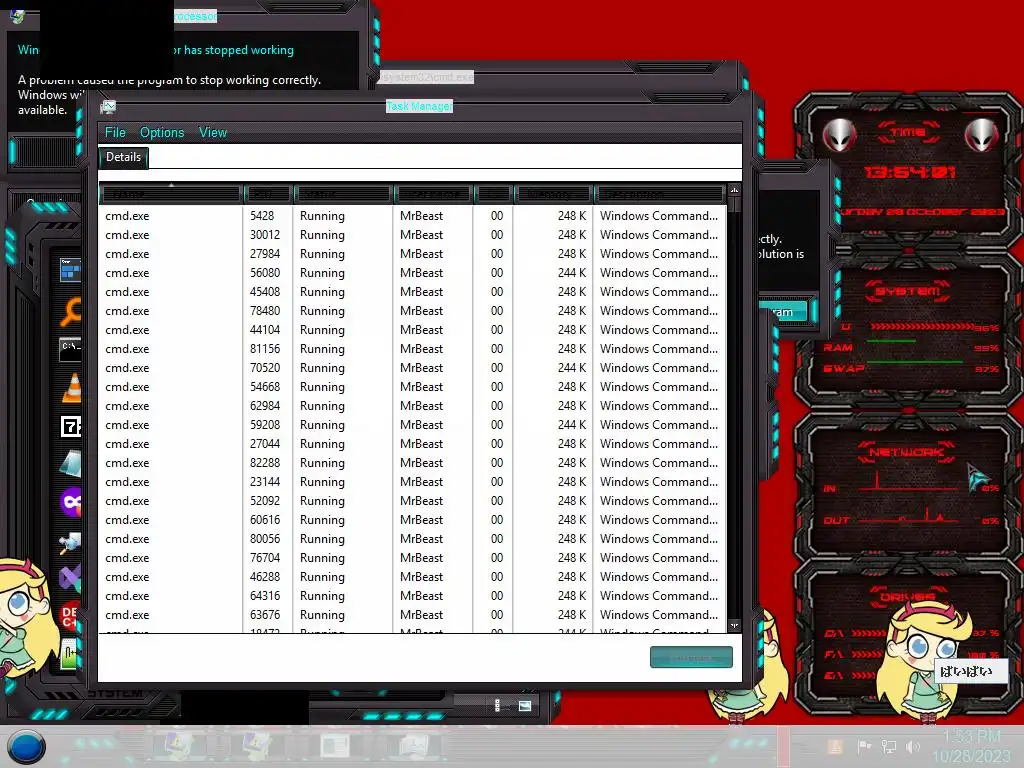This screenshot has height=768, width=1024.
Task: Open the blue tiles dock icon
Action: [x=70, y=270]
